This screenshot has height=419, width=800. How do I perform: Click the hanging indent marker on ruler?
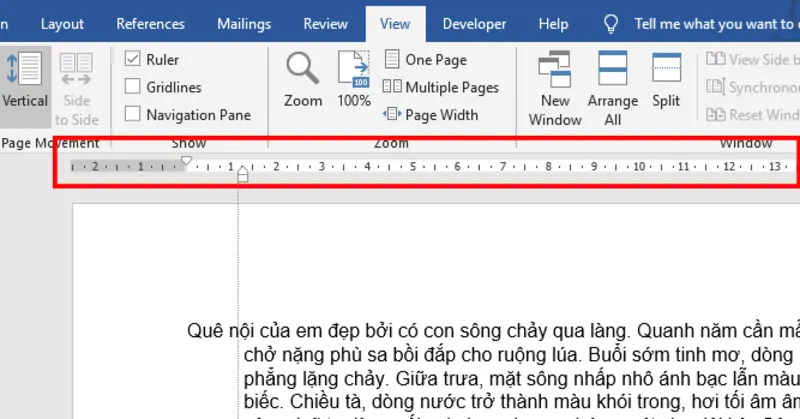[243, 171]
